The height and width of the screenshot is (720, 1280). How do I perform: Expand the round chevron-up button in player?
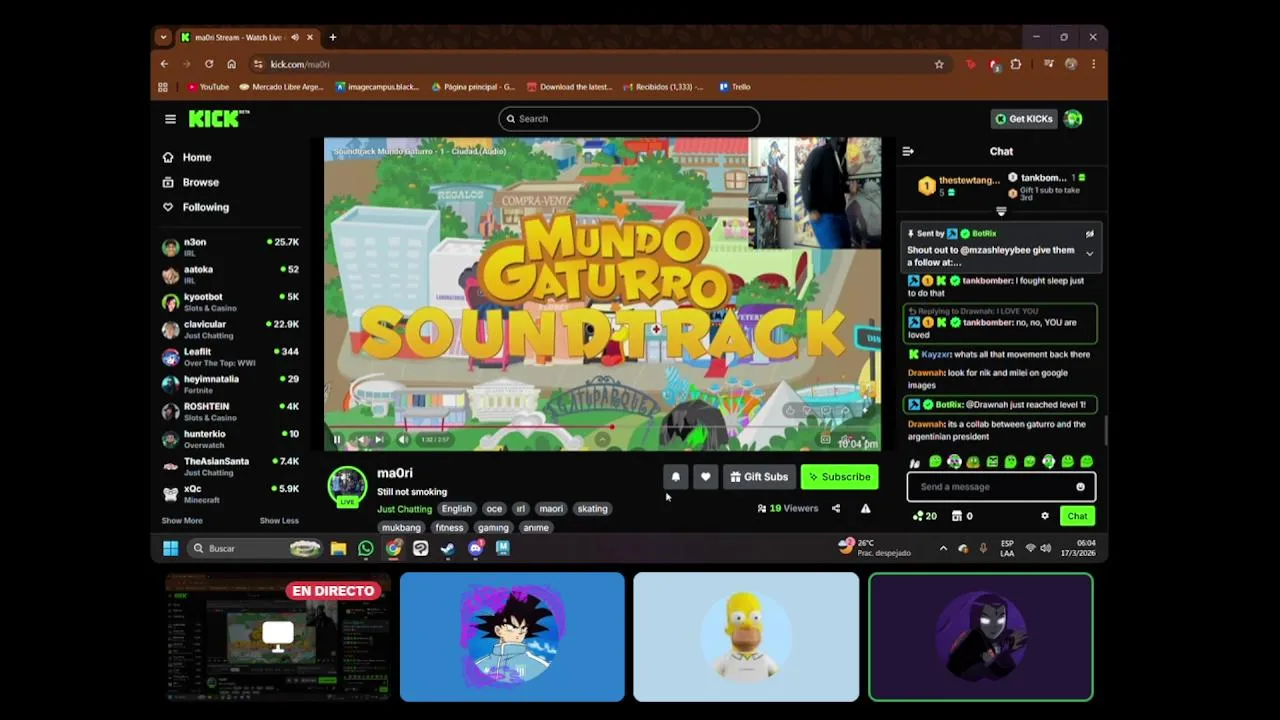coord(602,439)
